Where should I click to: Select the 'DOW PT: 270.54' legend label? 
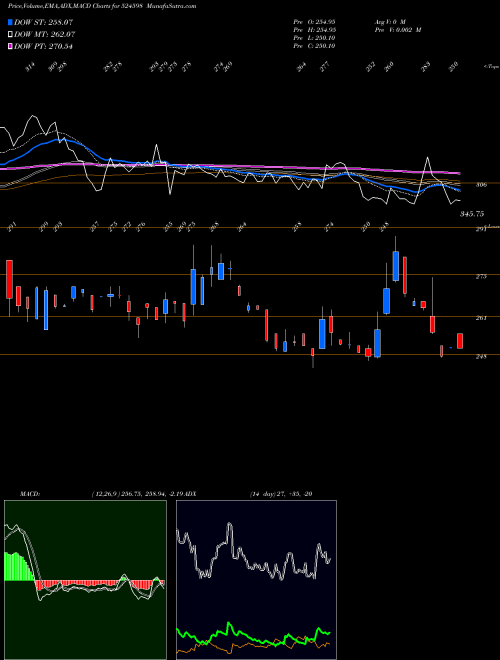43,46
